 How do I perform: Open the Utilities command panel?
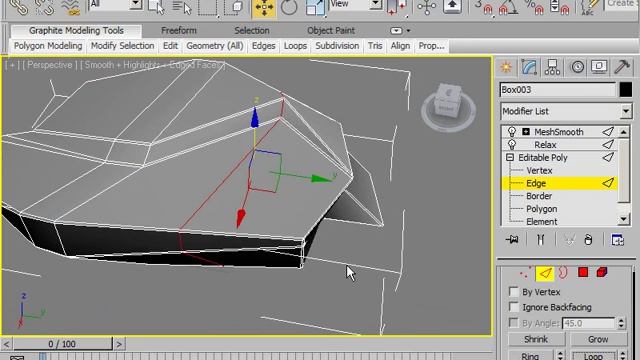pyautogui.click(x=622, y=67)
